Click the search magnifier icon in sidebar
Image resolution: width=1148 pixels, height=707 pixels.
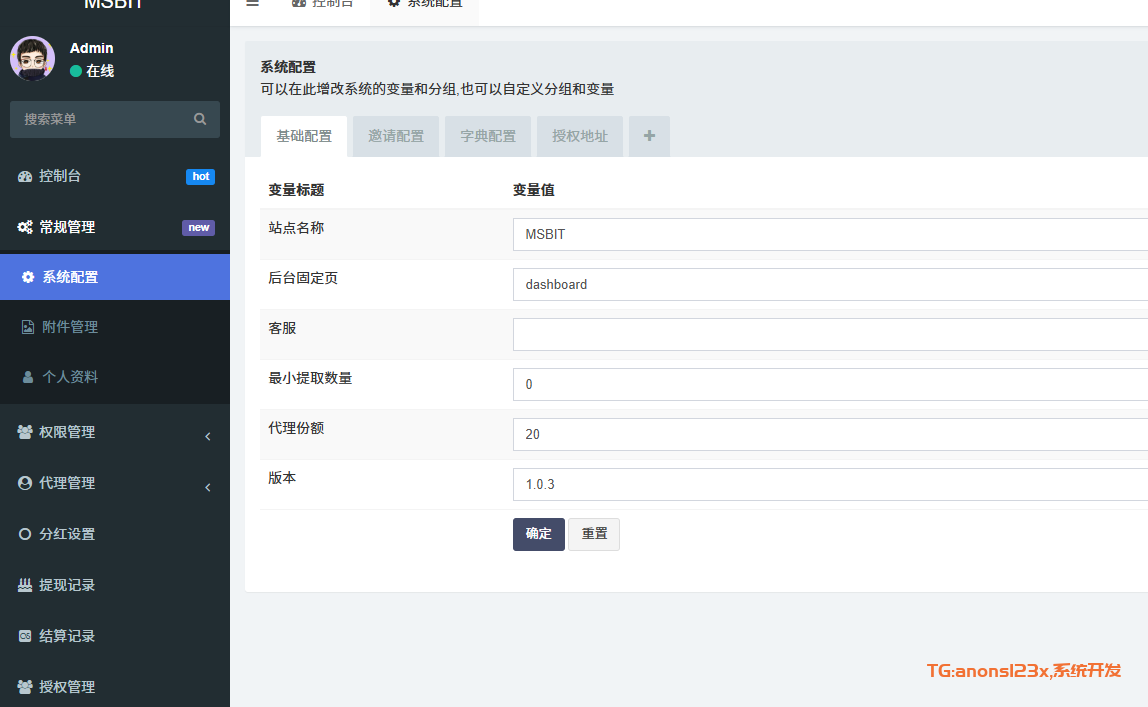200,119
